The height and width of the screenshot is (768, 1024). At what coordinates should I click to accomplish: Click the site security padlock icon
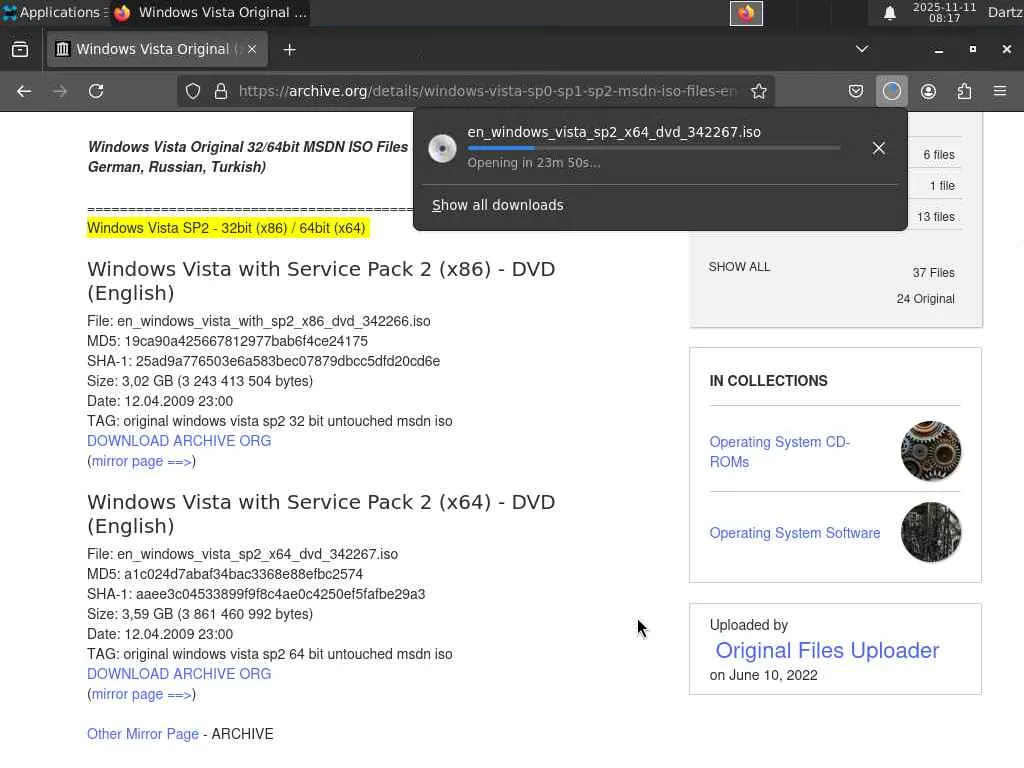[x=221, y=91]
